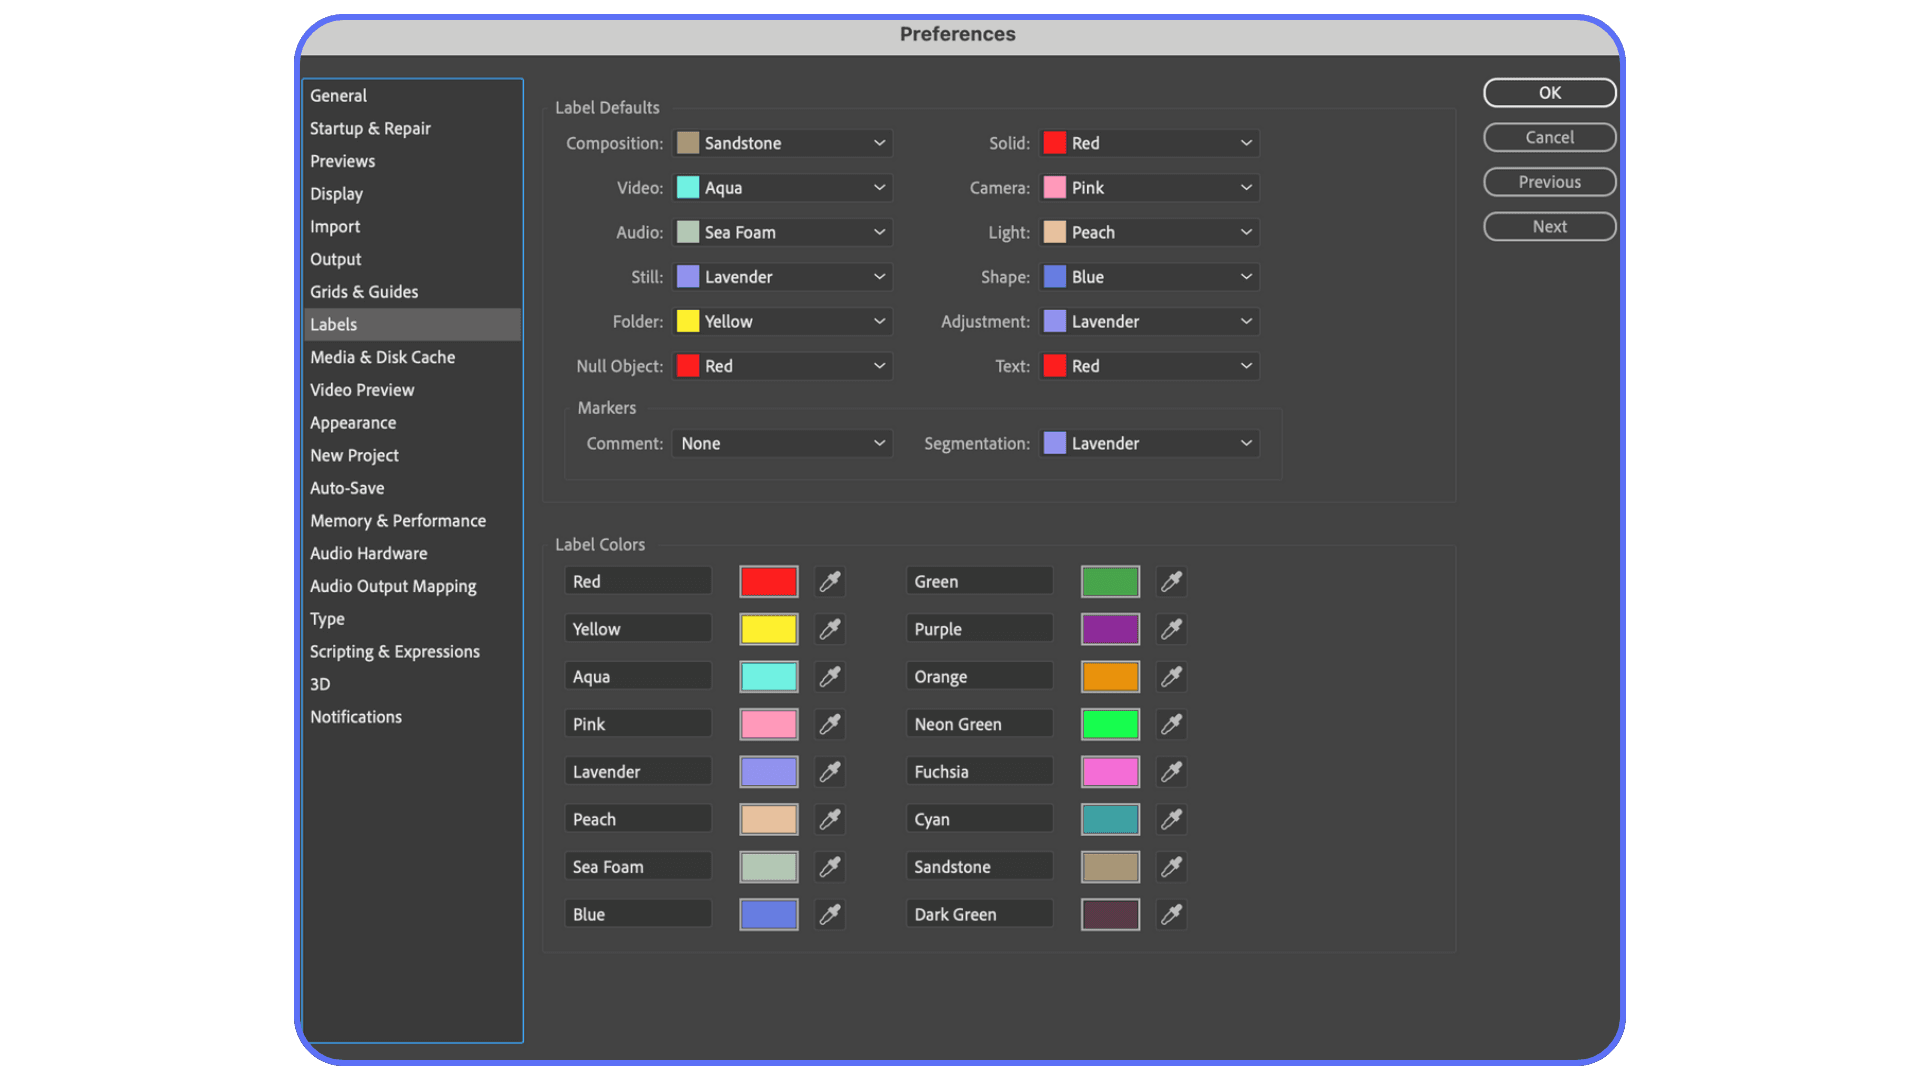Viewport: 1920px width, 1080px height.
Task: Click the OK button
Action: [x=1549, y=92]
